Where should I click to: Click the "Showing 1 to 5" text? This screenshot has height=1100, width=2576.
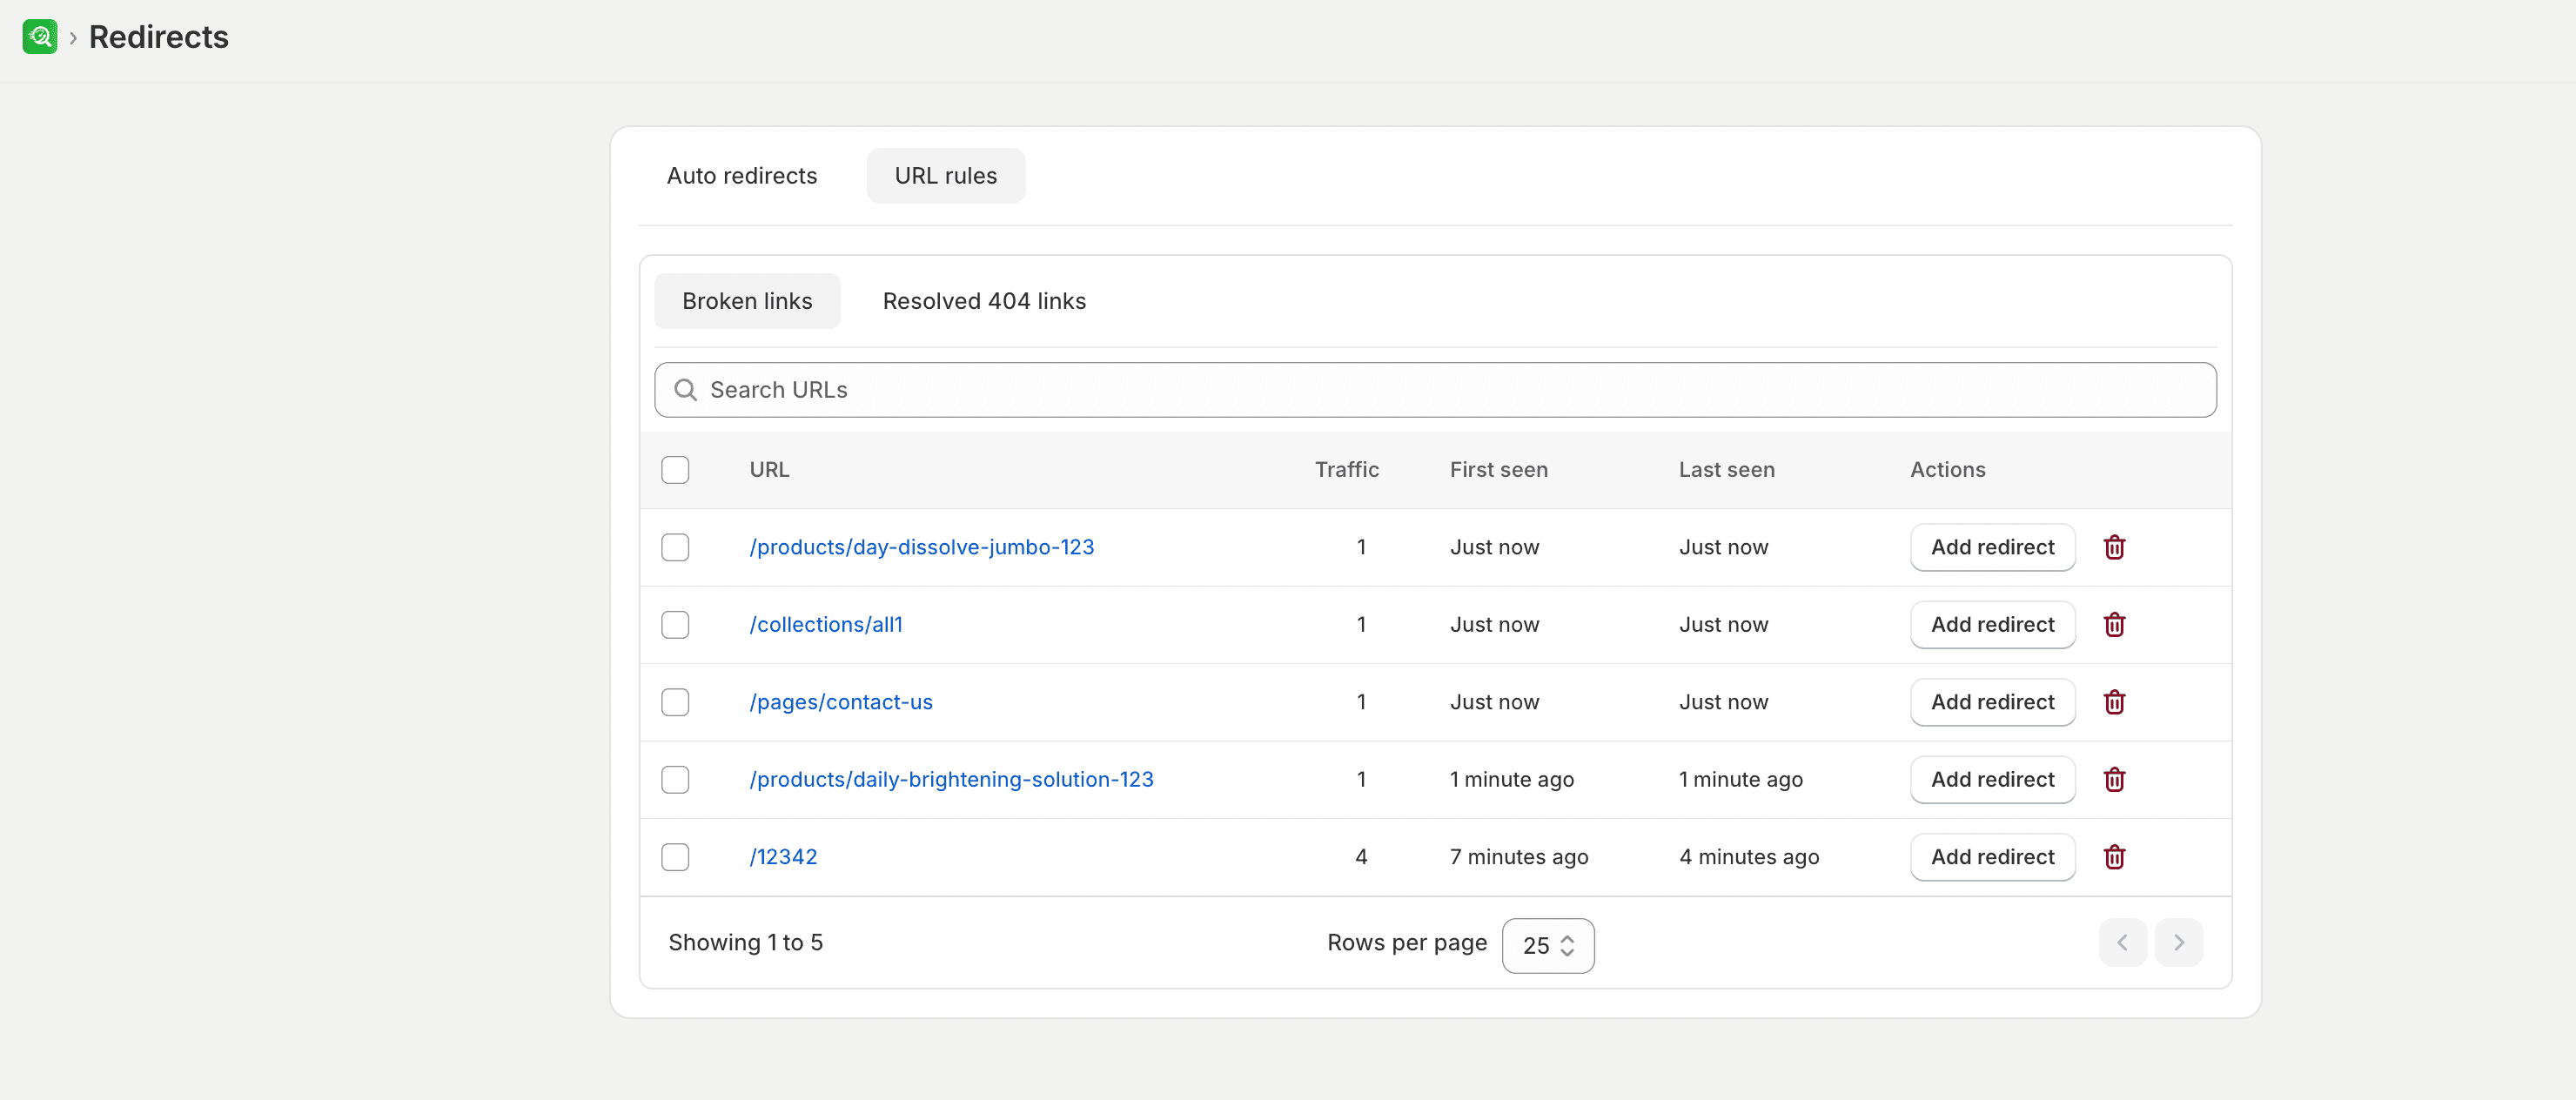click(745, 942)
